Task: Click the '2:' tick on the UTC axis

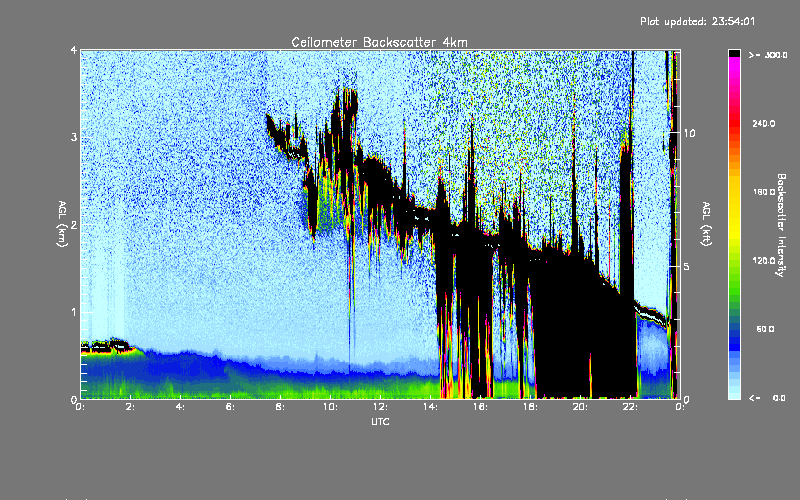Action: (x=131, y=407)
